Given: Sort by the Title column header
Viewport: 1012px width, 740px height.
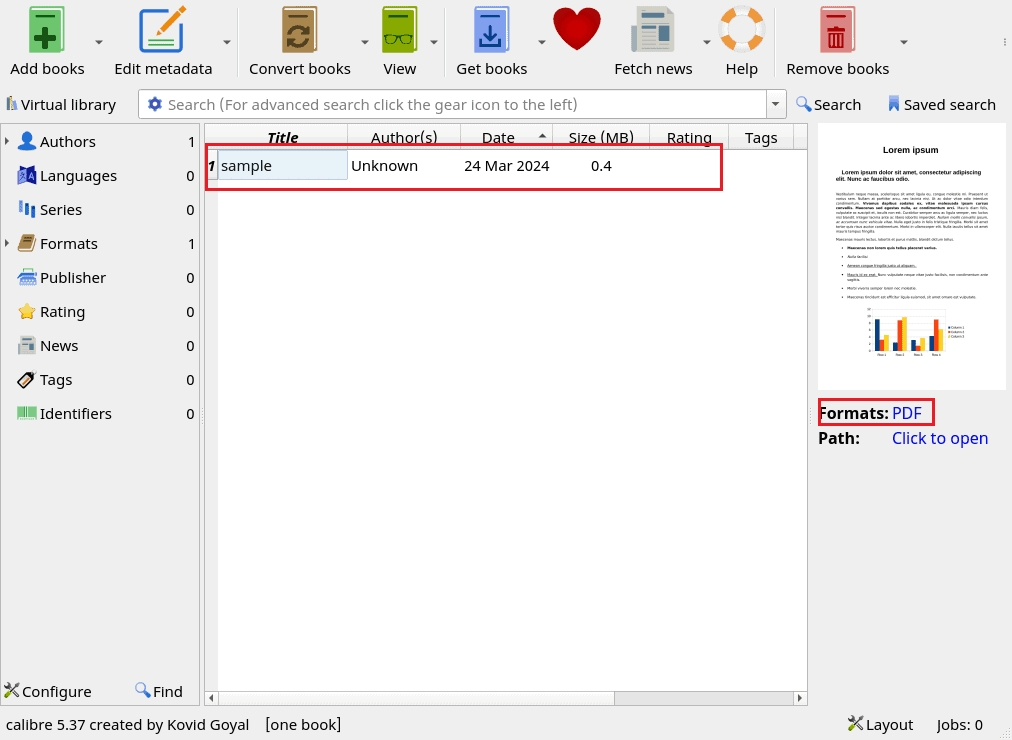Looking at the screenshot, I should click(x=283, y=137).
